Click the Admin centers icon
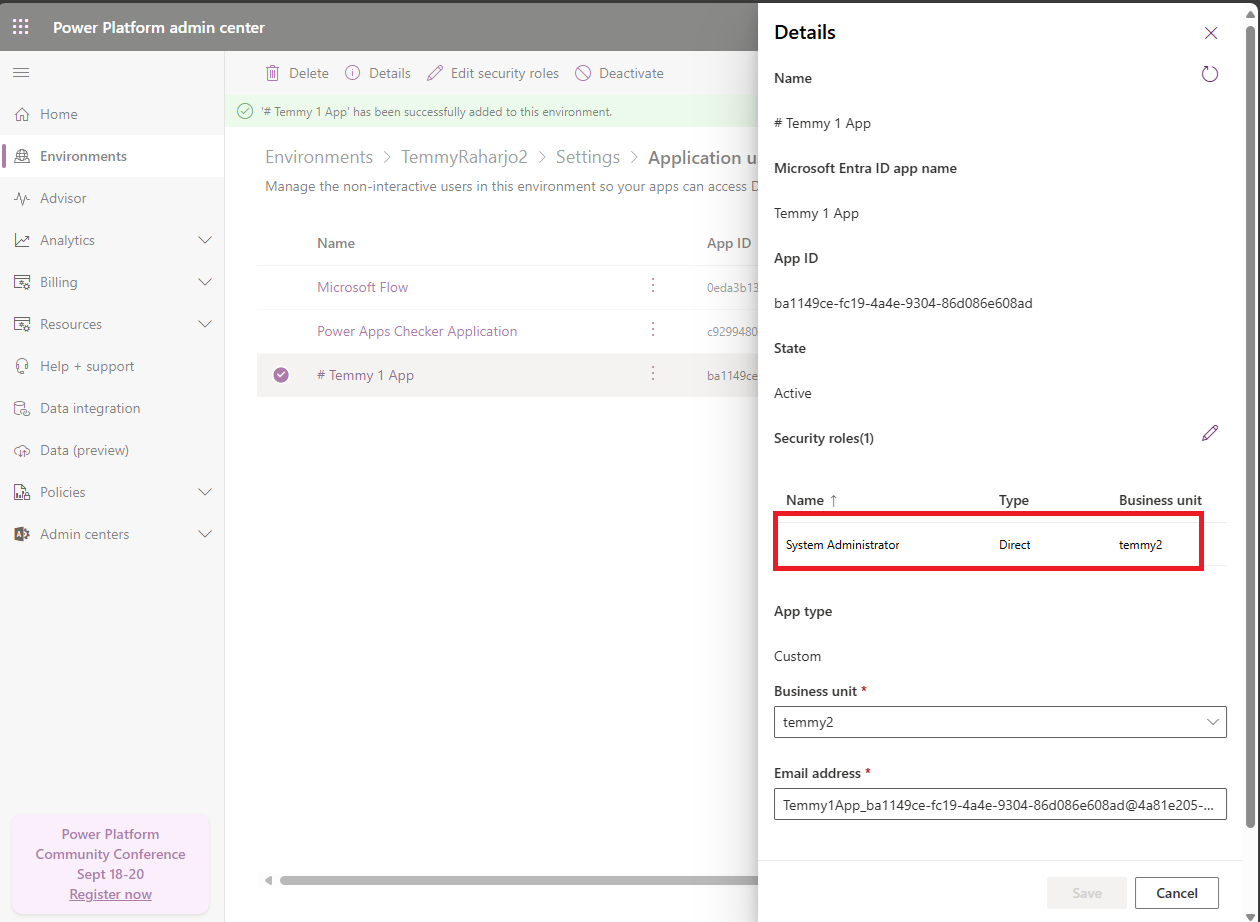1260x922 pixels. tap(22, 534)
